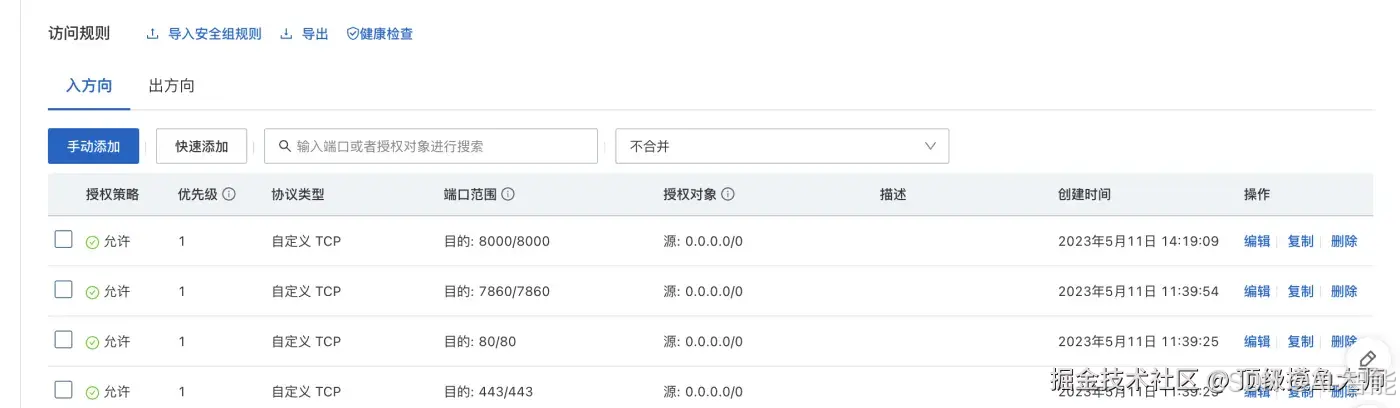Click the 授权策略 column header

click(113, 194)
